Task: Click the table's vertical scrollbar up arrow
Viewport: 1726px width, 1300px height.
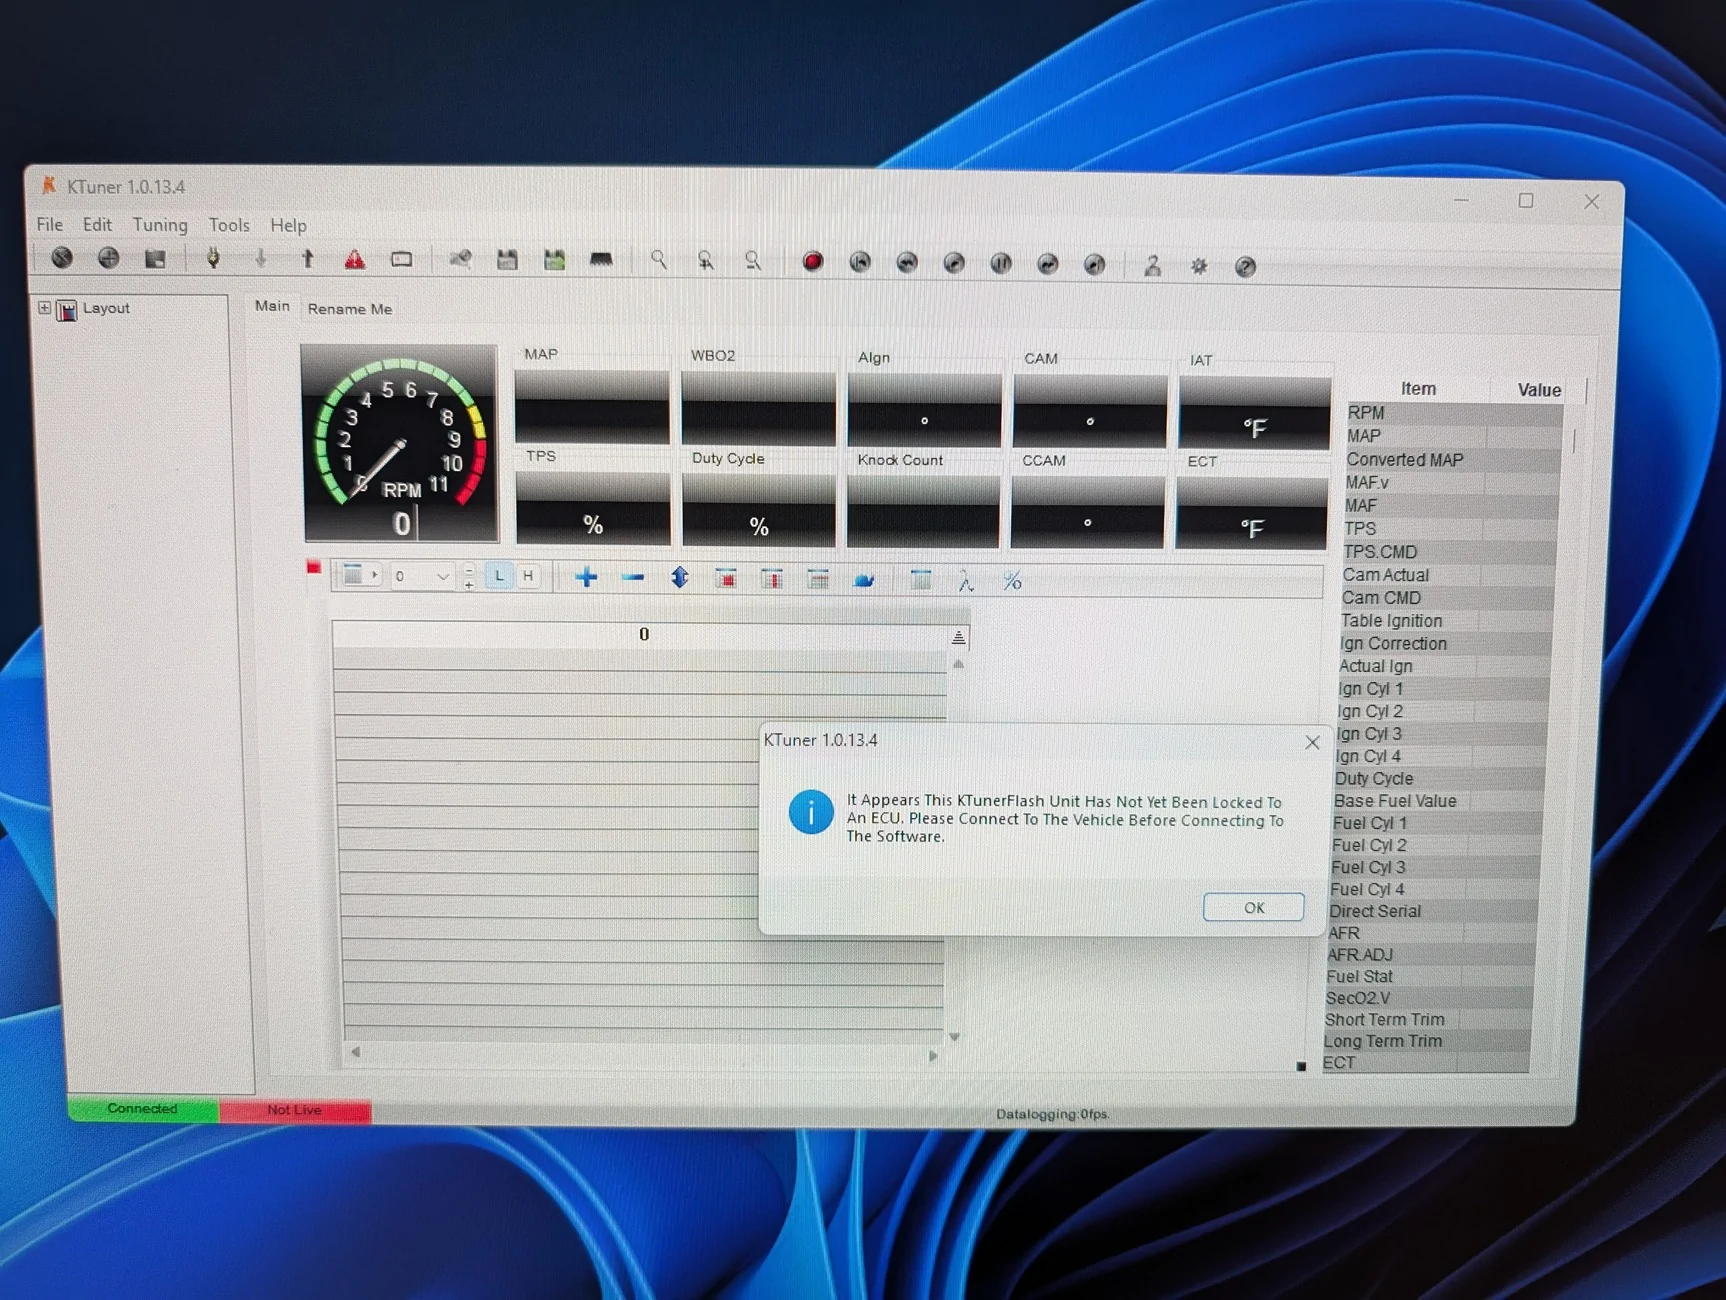Action: 958,664
